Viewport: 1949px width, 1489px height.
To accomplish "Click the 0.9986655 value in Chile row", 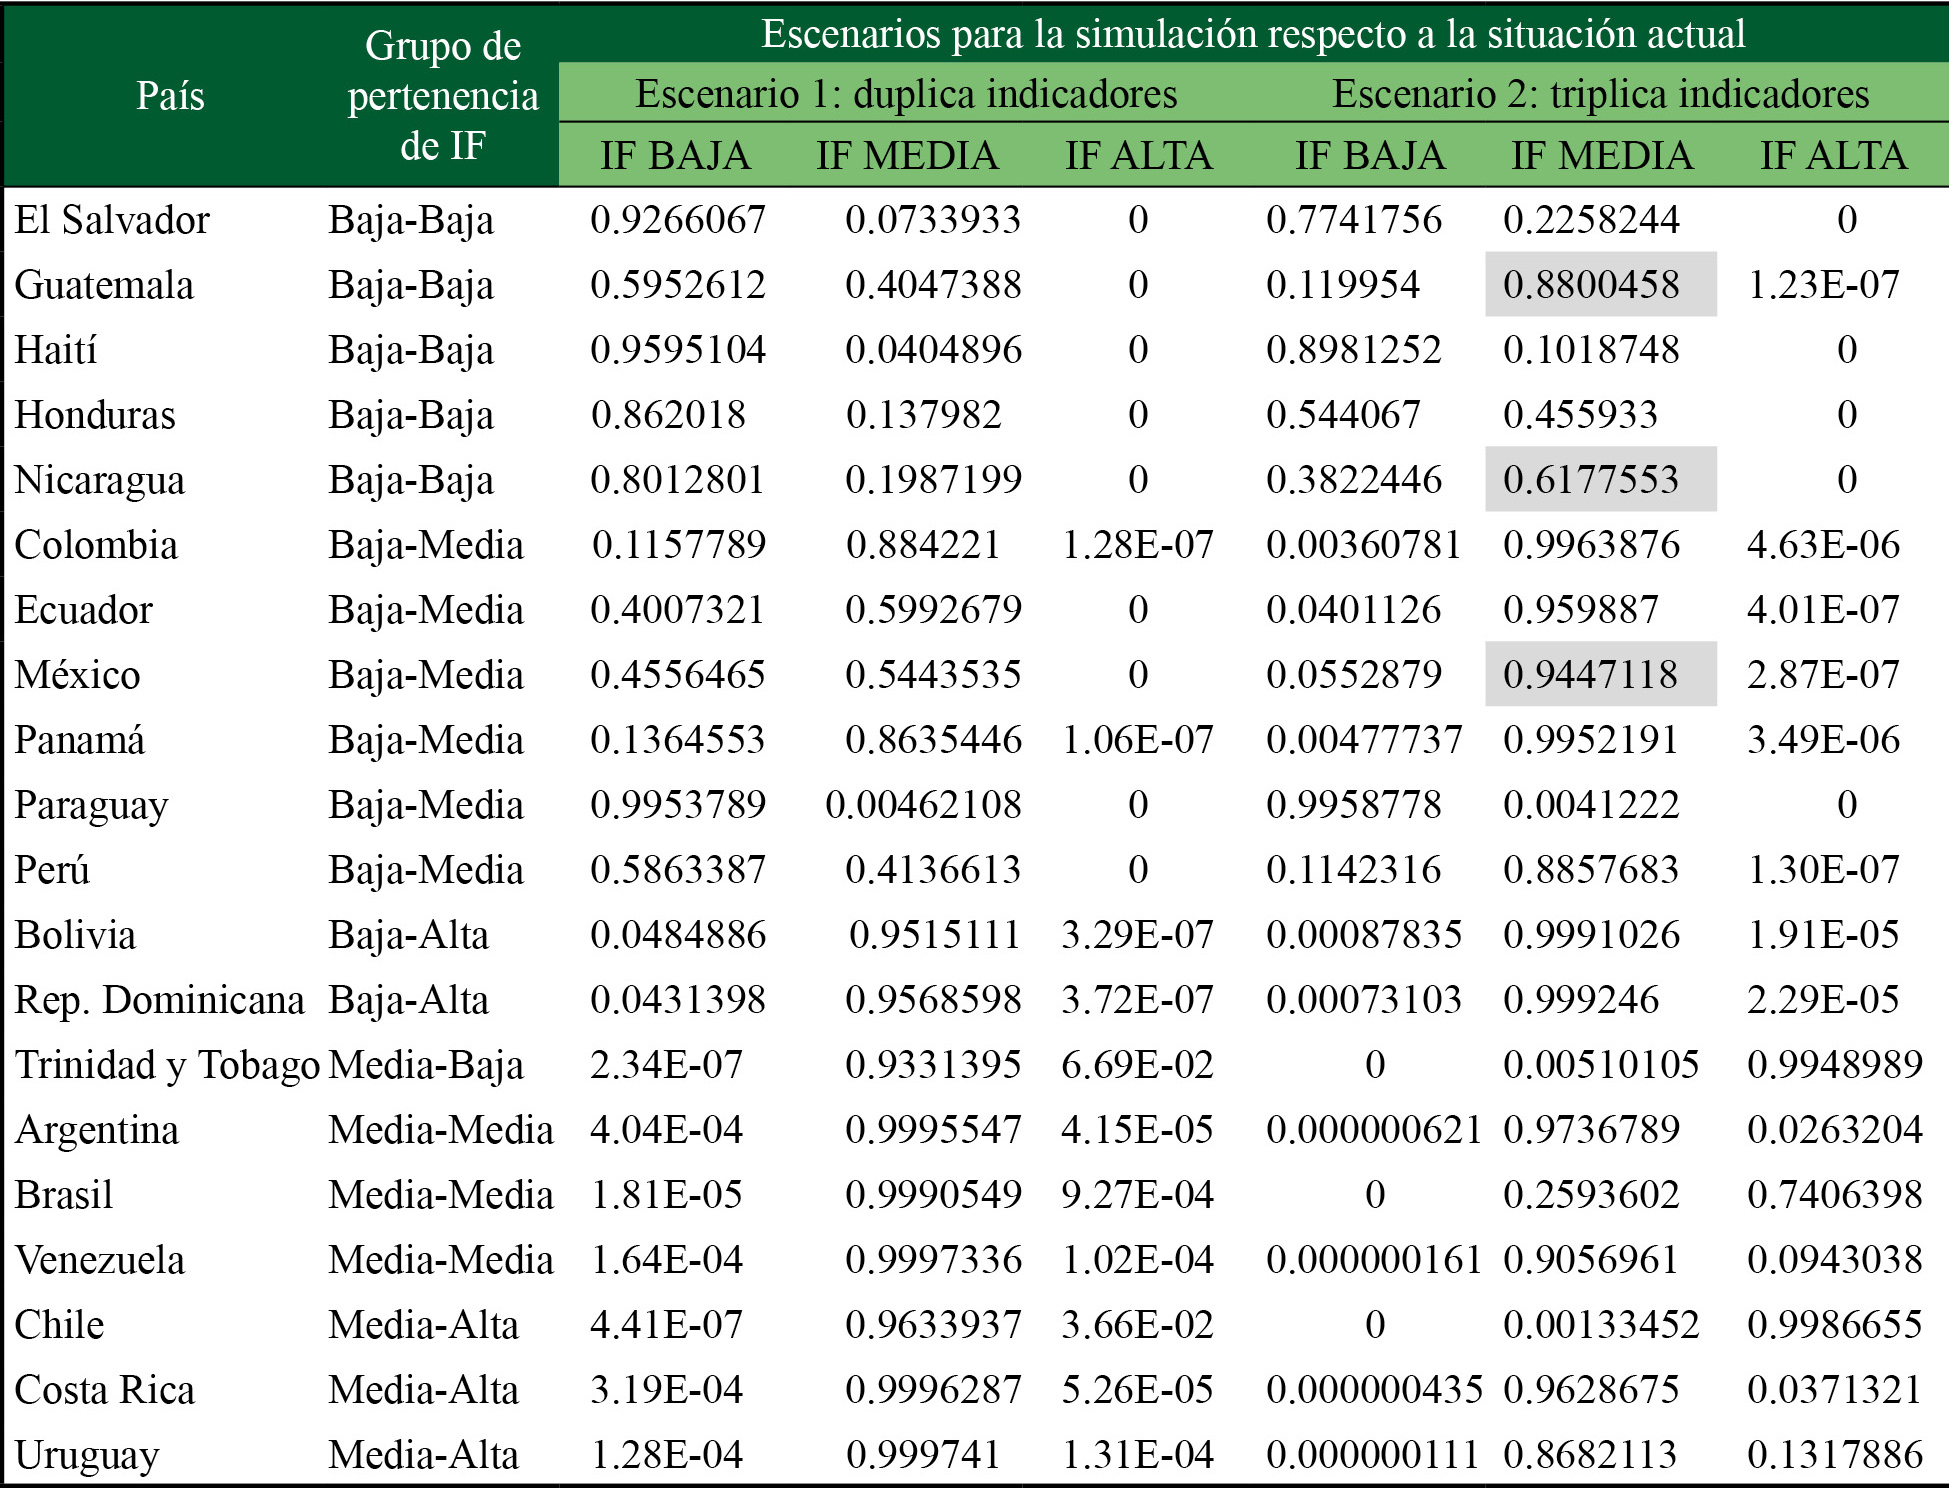I will (x=1834, y=1325).
